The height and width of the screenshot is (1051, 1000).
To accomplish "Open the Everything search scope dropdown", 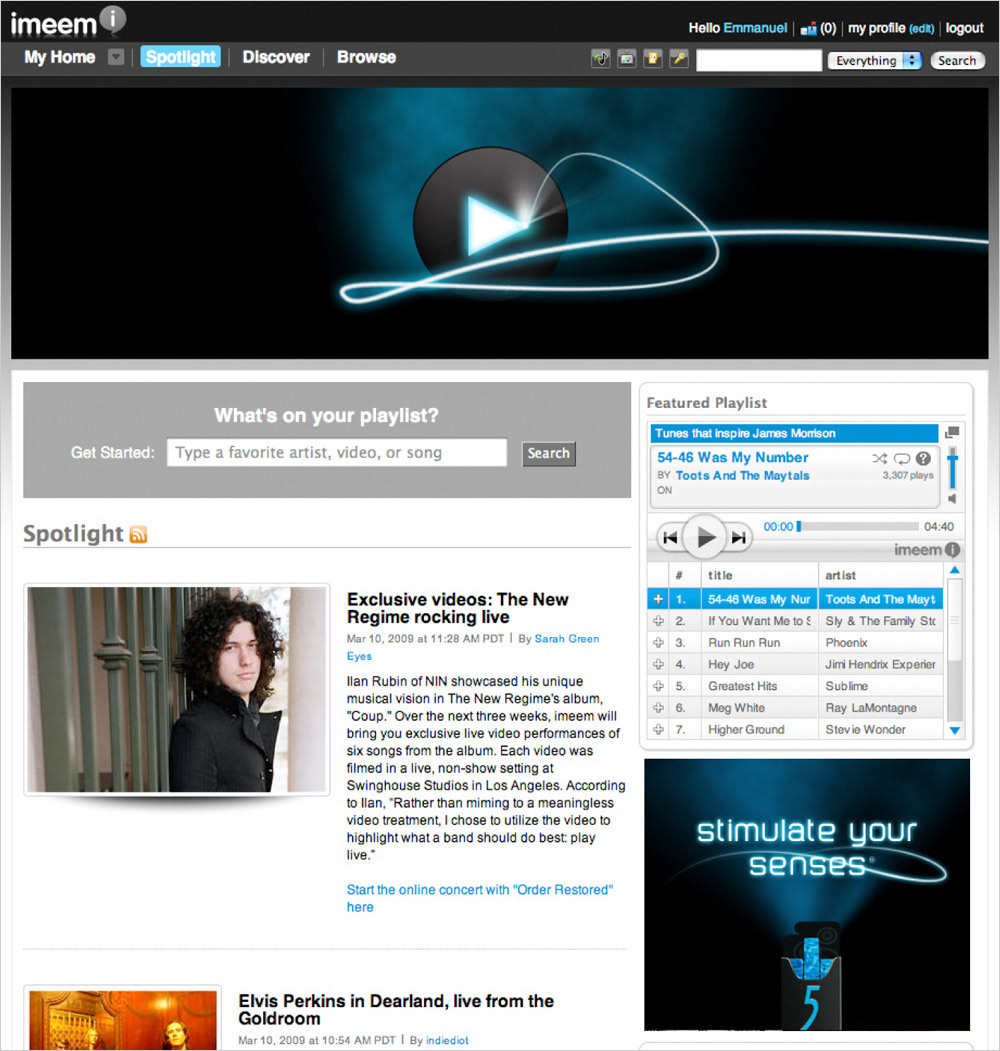I will pyautogui.click(x=874, y=60).
